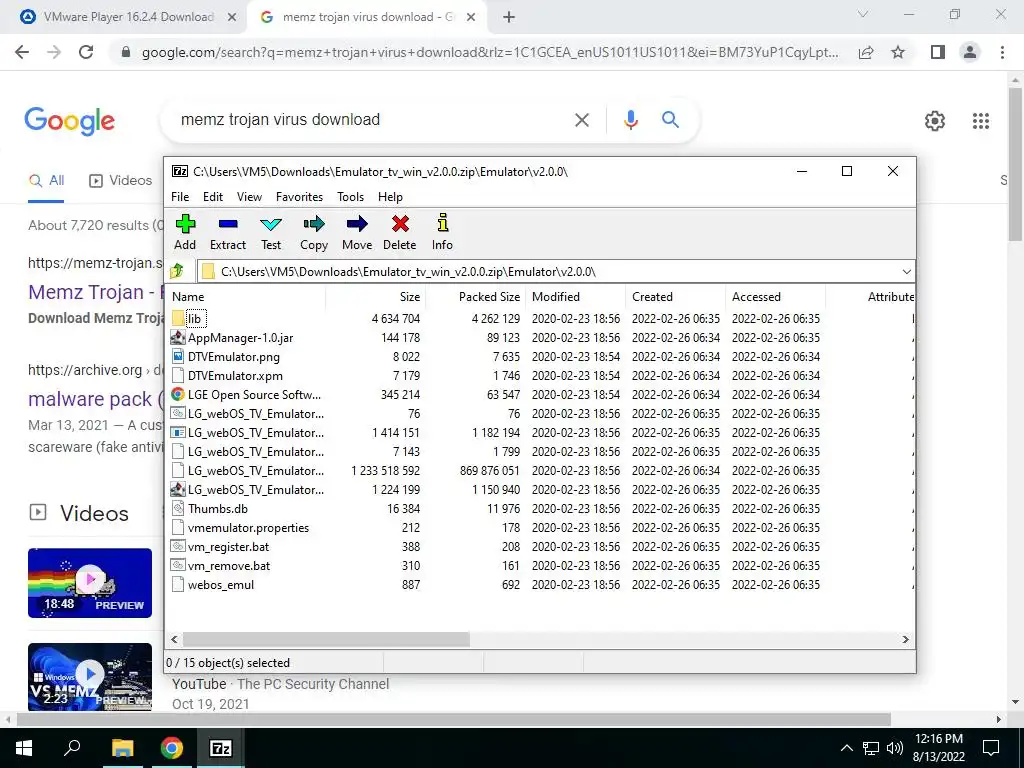Image resolution: width=1024 pixels, height=768 pixels.
Task: Open the notification center
Action: click(991, 748)
